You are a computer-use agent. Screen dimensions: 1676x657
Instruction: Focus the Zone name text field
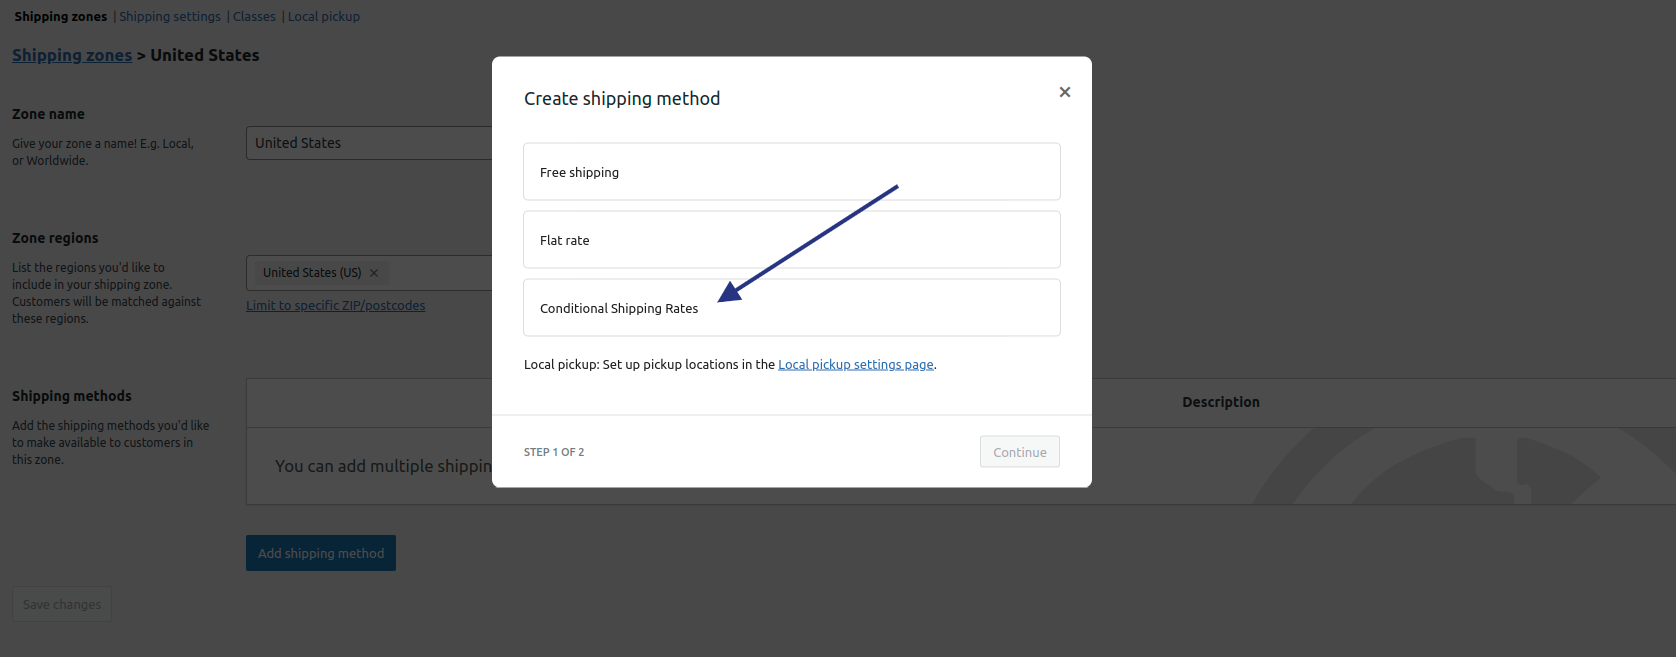point(368,143)
